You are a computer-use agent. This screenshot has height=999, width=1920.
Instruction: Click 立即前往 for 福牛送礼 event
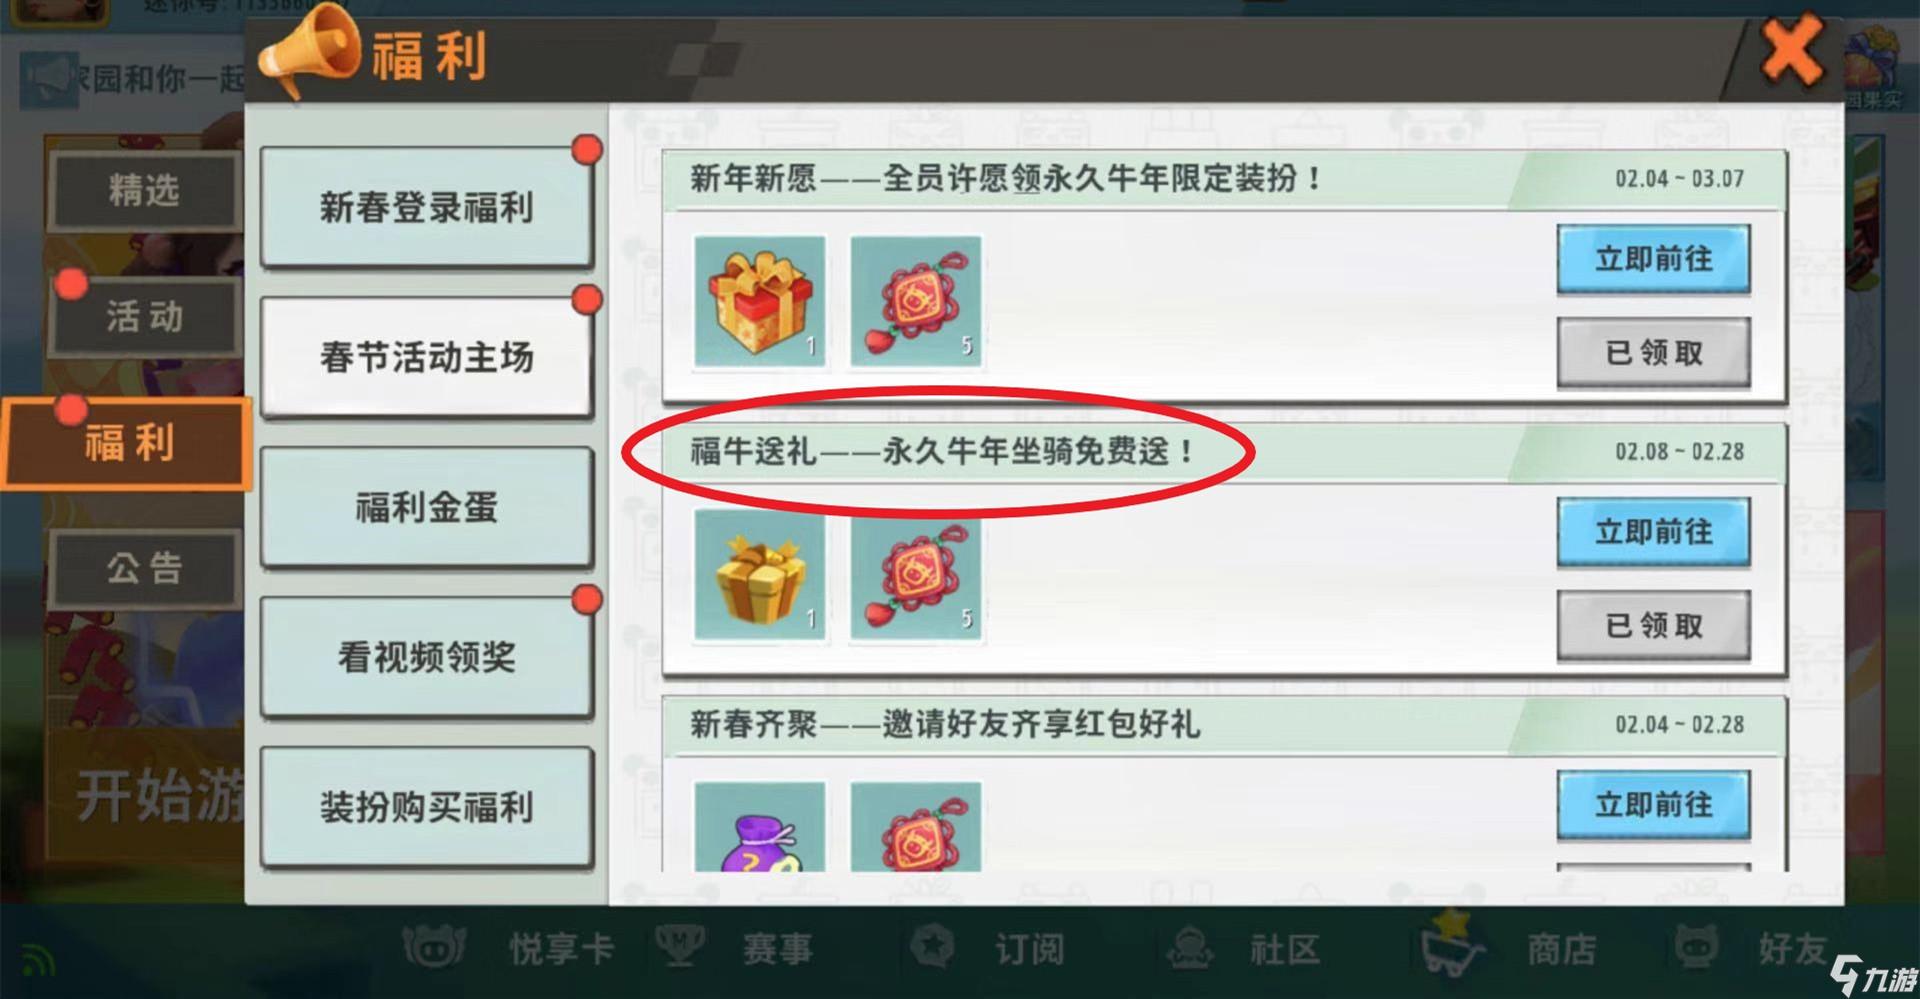tap(1653, 532)
